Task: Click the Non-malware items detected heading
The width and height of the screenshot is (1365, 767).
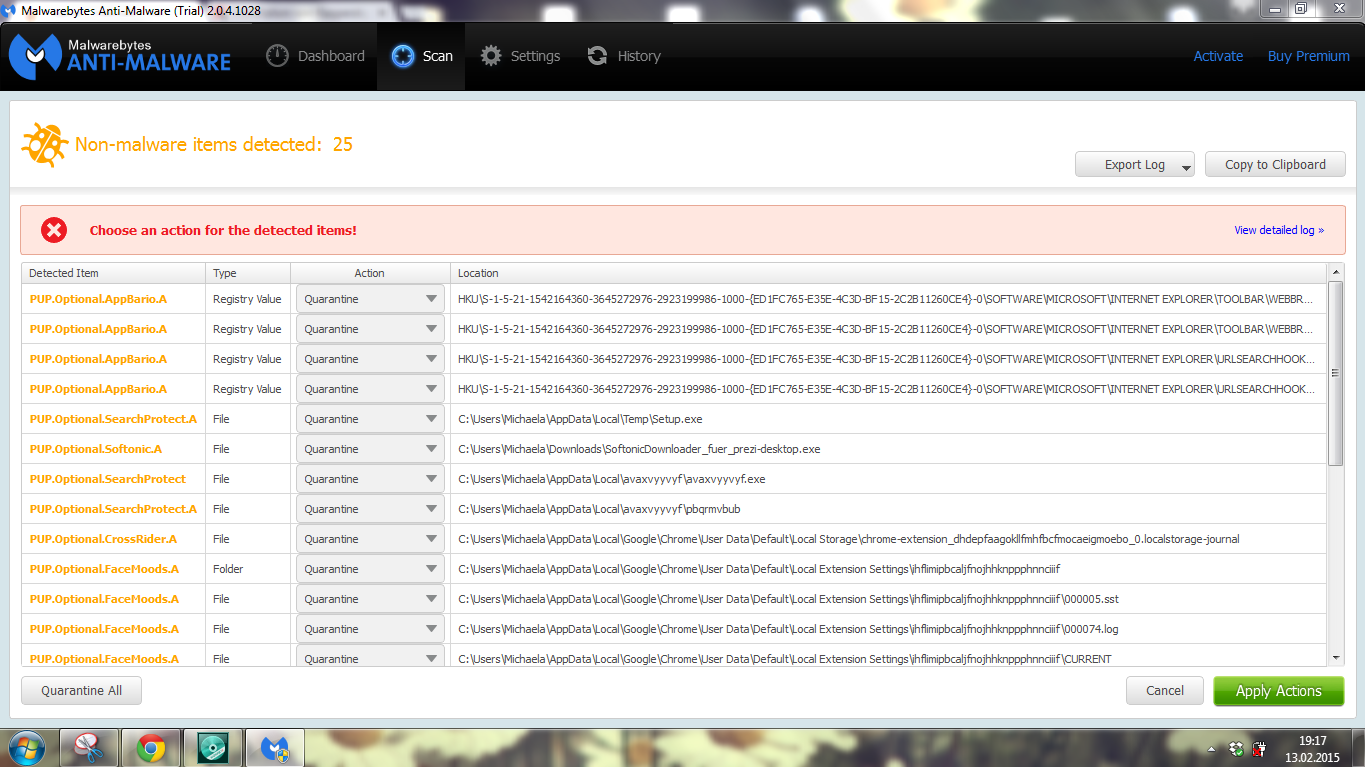Action: tap(214, 144)
